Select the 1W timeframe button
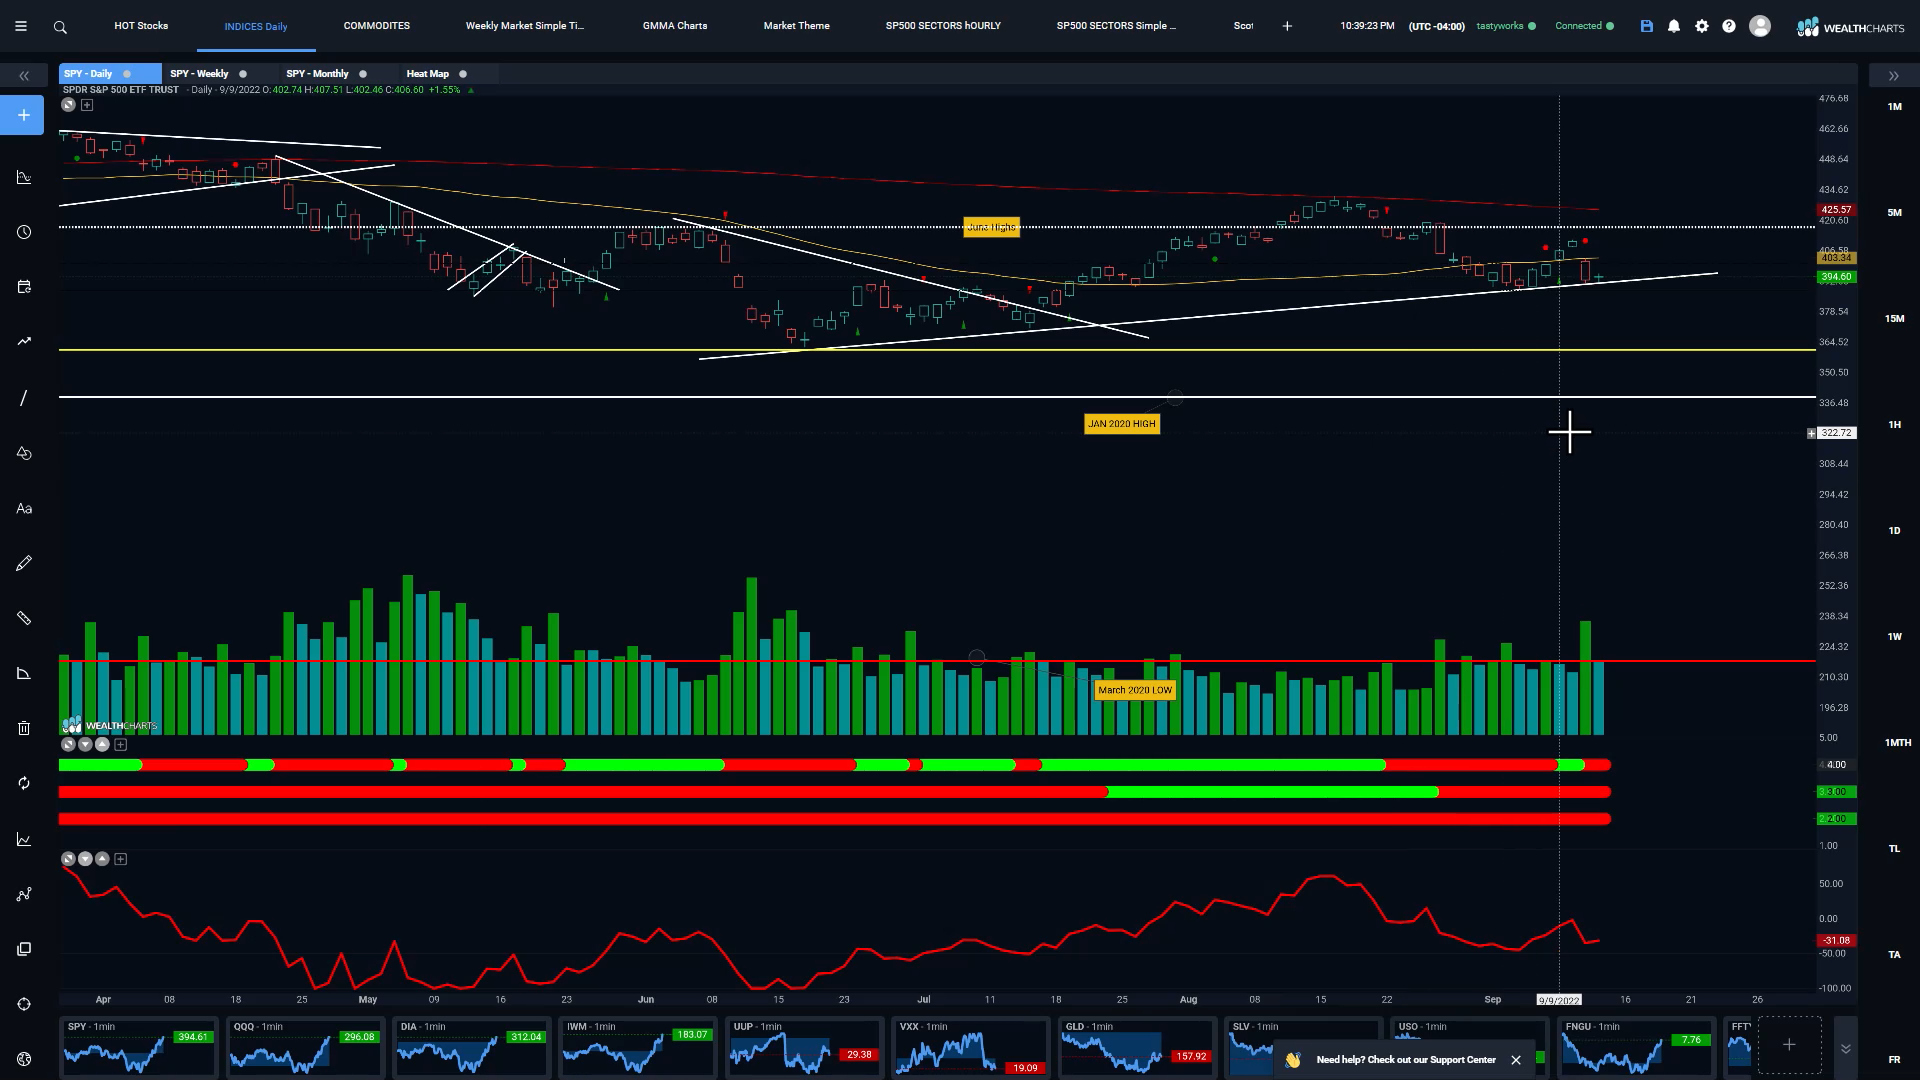 tap(1894, 636)
